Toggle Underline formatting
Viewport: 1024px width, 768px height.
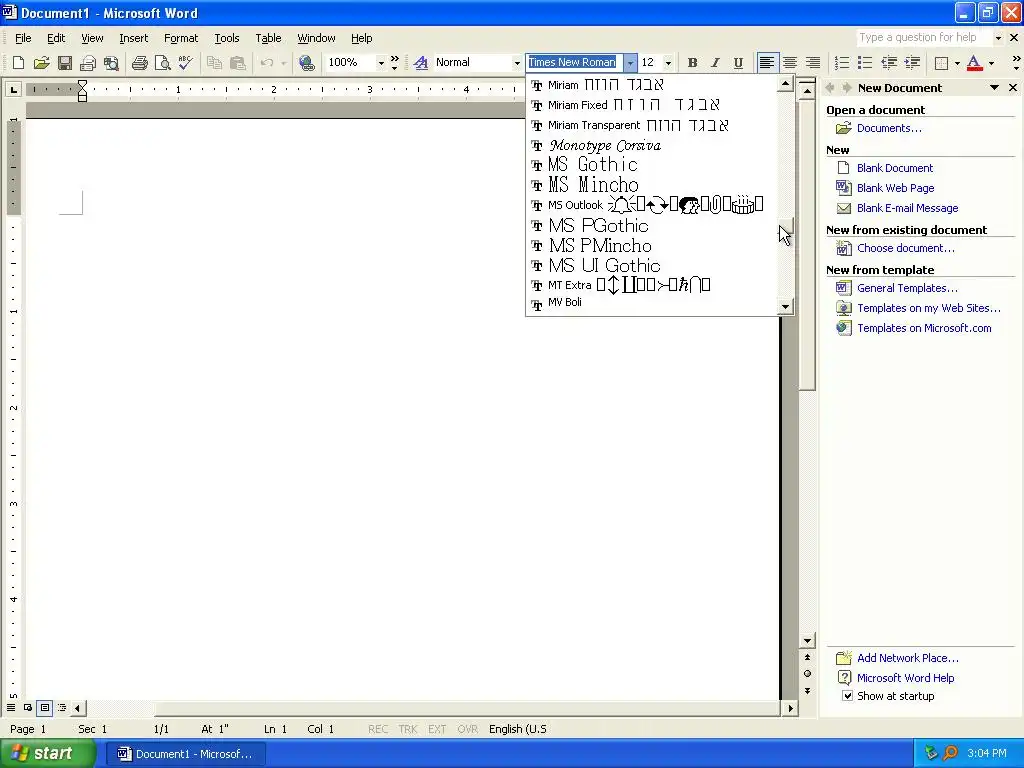(738, 63)
